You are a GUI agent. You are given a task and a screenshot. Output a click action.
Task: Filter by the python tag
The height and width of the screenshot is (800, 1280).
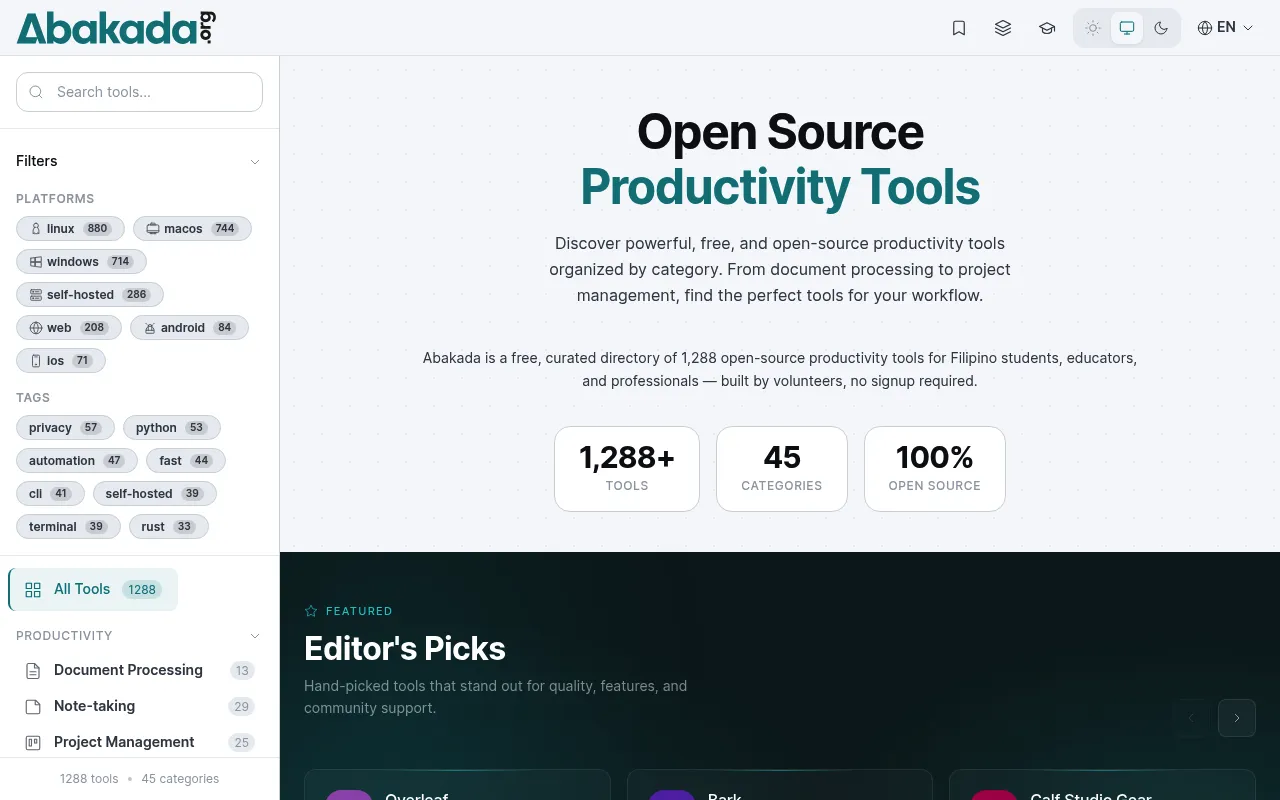tap(171, 428)
